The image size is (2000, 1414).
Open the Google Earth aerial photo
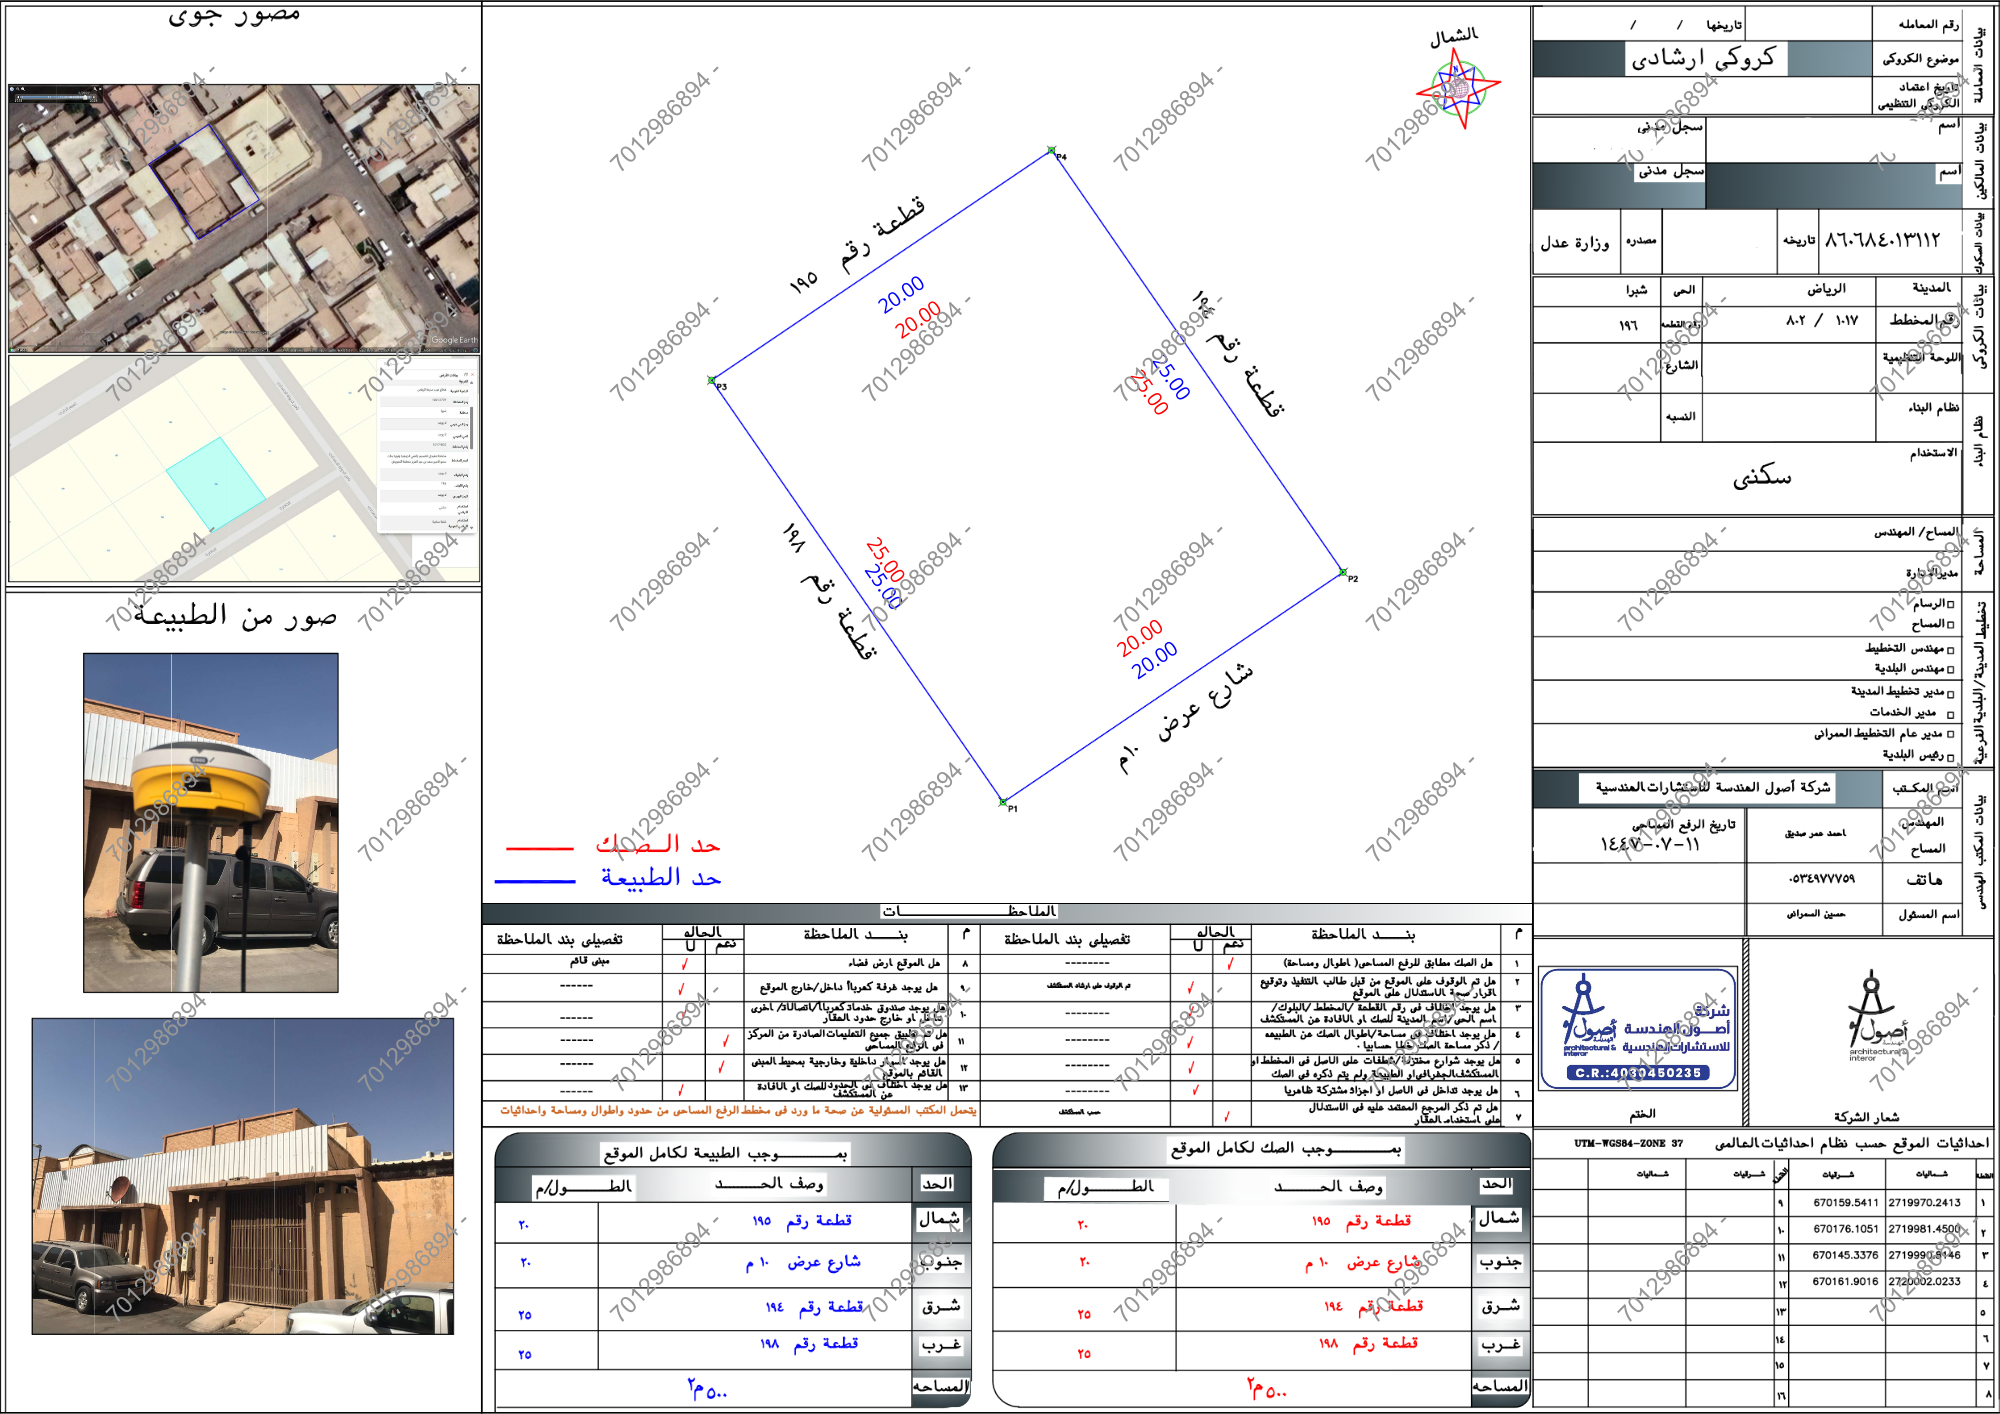(x=243, y=217)
